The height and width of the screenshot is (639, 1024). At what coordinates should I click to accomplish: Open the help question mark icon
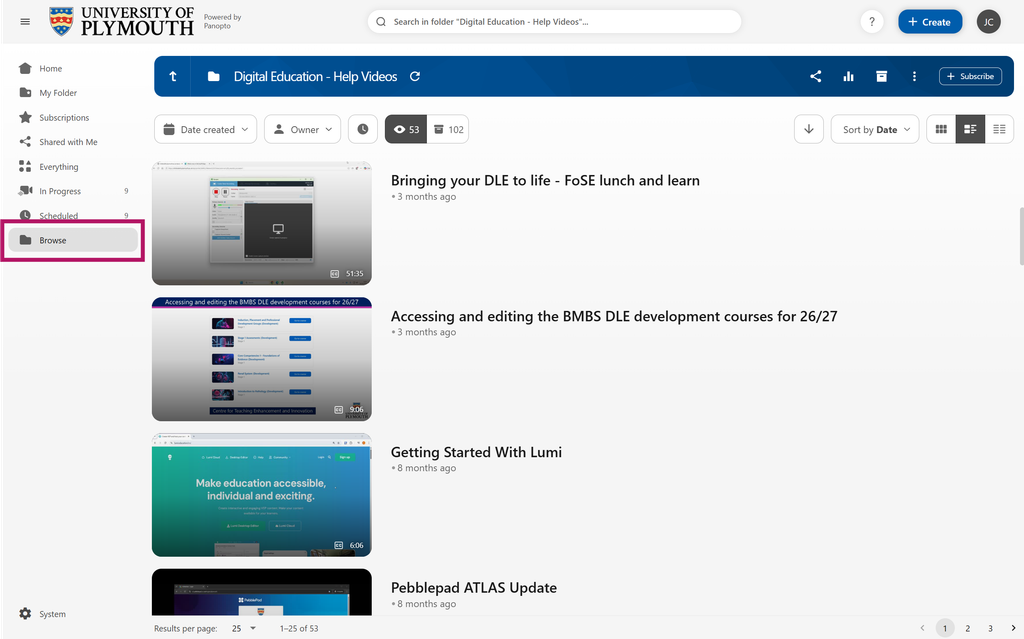click(x=871, y=22)
